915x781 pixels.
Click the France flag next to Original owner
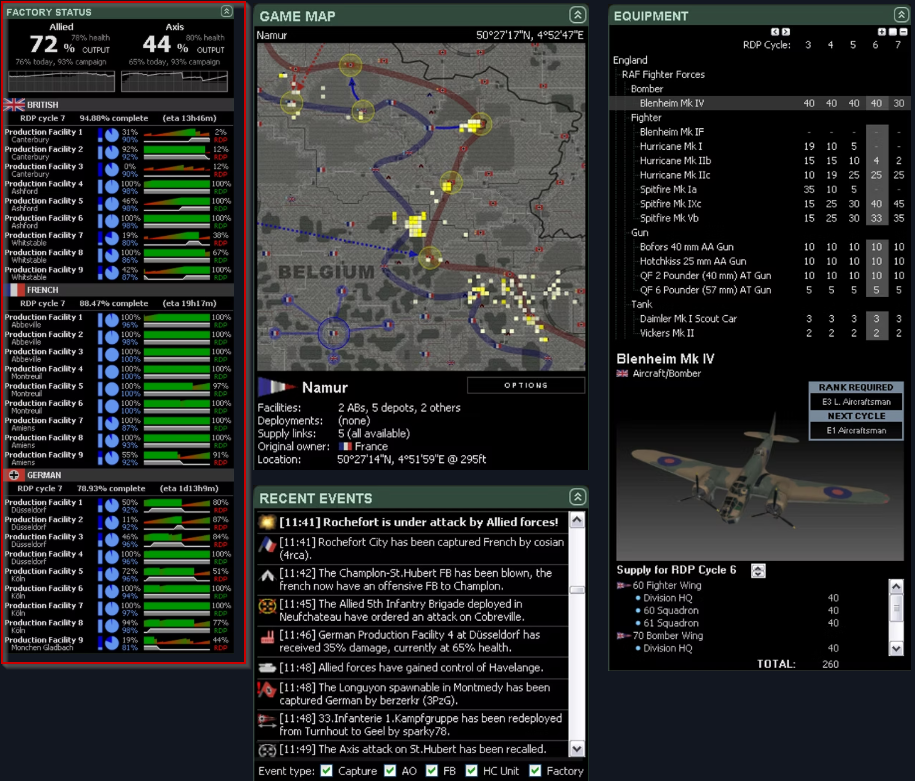(x=345, y=447)
